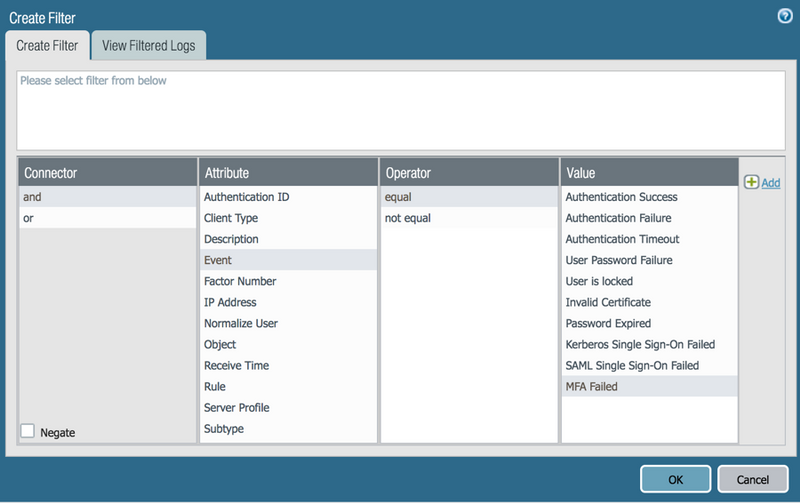Select the 'and' connector
This screenshot has width=800, height=503.
point(108,197)
